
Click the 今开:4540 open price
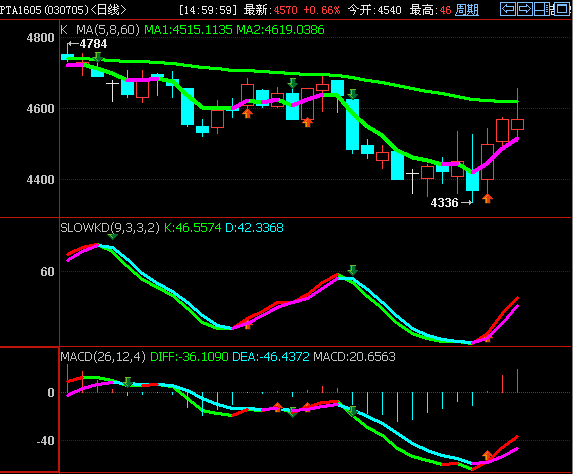pyautogui.click(x=375, y=10)
